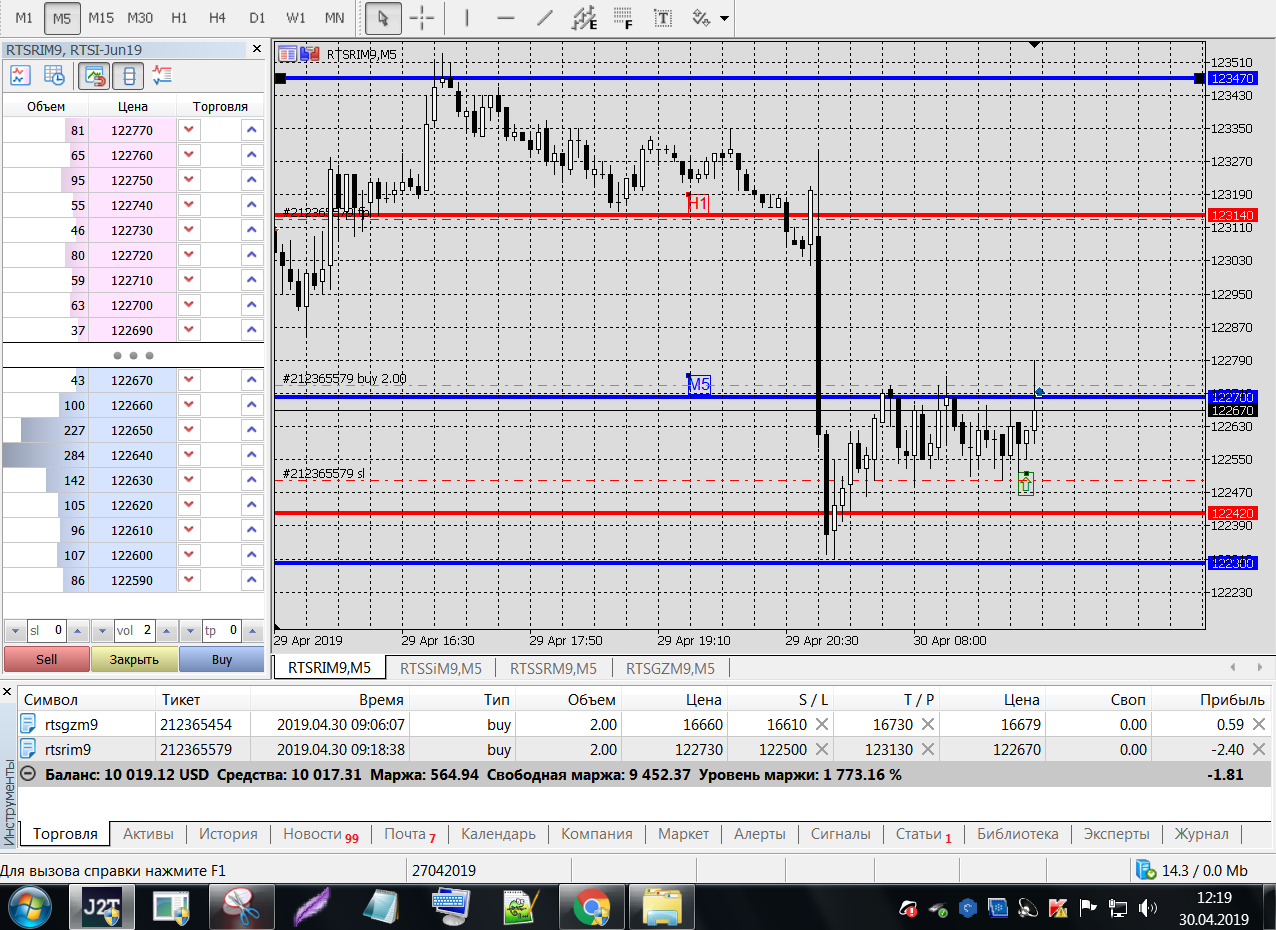Select the red 122420 level line label
This screenshot has height=930, width=1276.
(1232, 513)
